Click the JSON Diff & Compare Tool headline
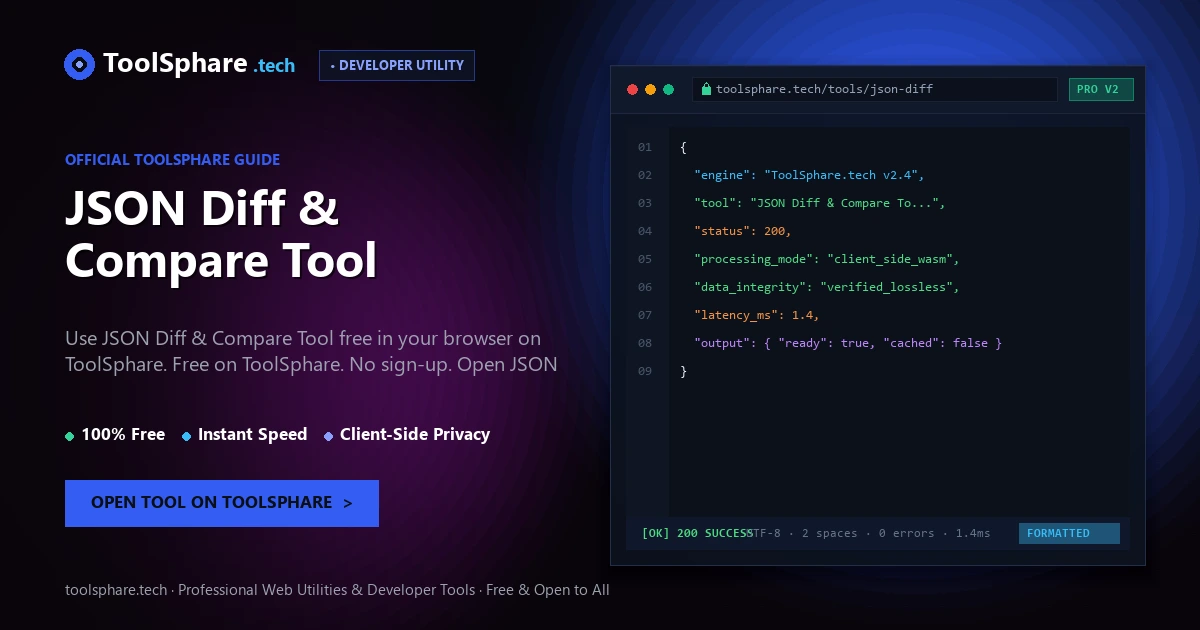 221,234
